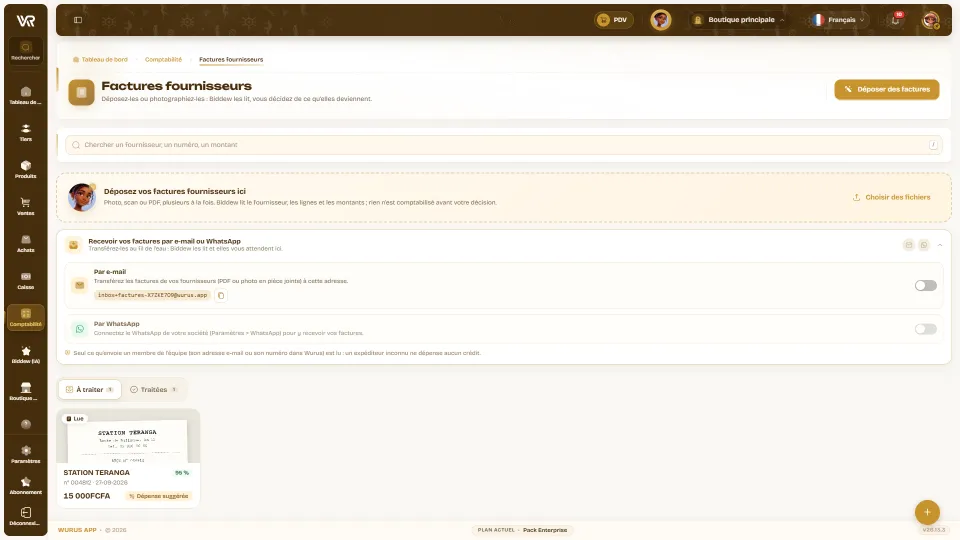Click Choisir des fichiers link

pos(891,197)
